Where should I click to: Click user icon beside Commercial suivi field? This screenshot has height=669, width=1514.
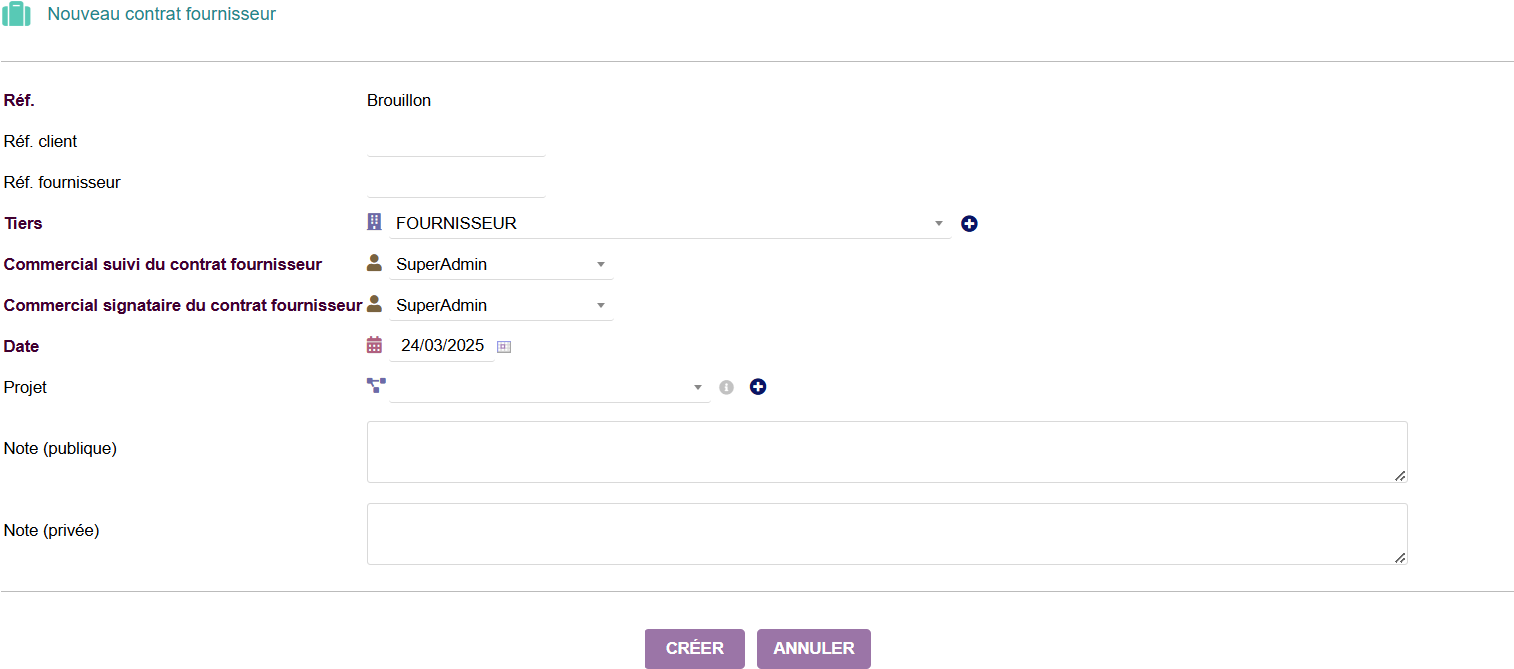375,263
